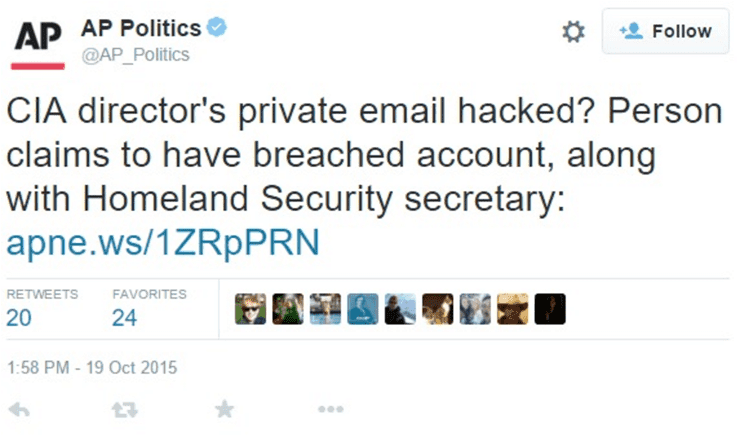The width and height of the screenshot is (740, 437).
Task: Click the last dark black avatar
Action: coord(549,309)
